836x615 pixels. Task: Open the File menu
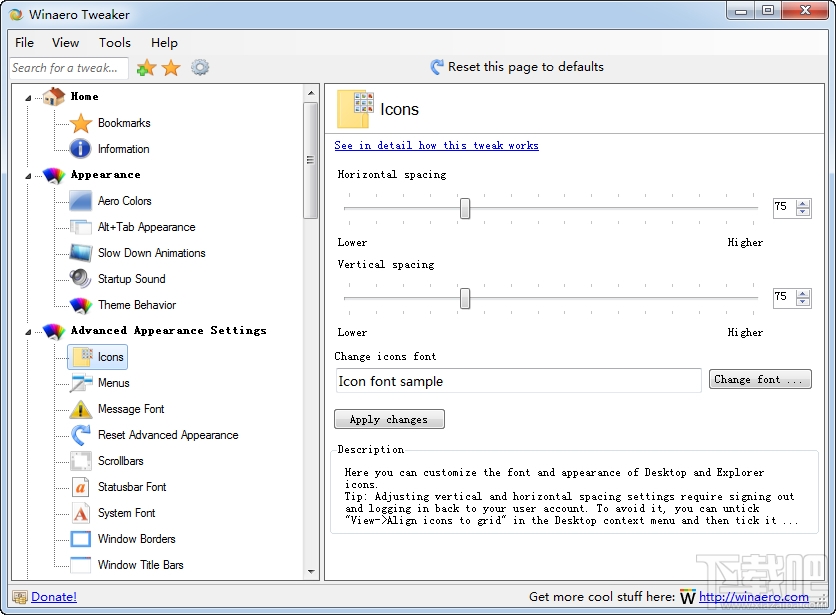(x=25, y=43)
